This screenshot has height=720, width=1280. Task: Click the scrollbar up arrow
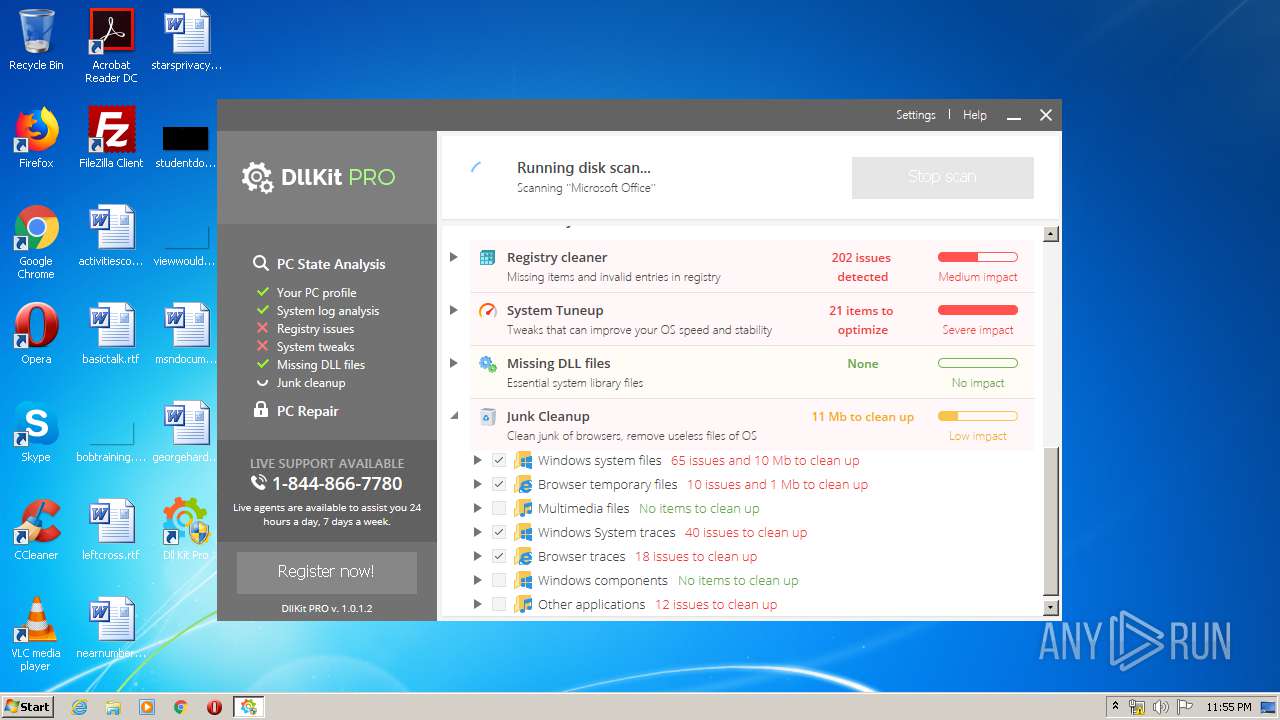1050,234
